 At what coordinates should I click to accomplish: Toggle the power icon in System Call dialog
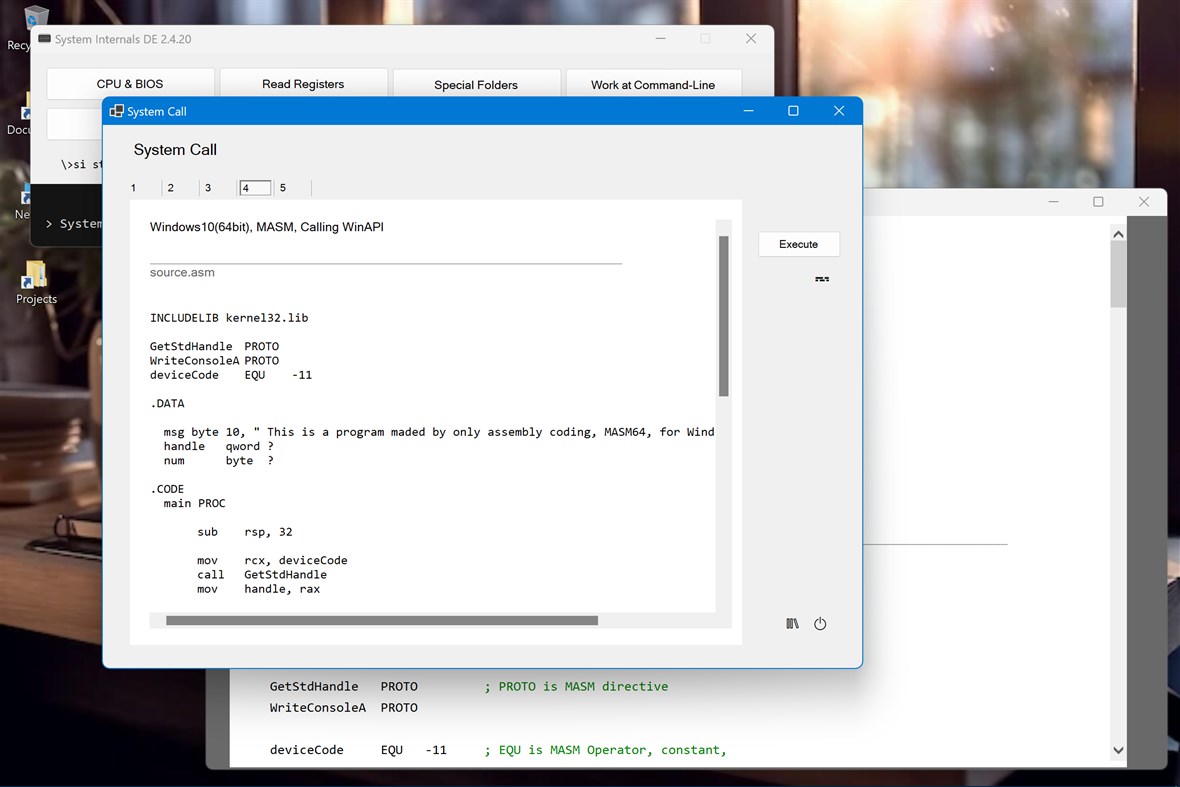[820, 623]
